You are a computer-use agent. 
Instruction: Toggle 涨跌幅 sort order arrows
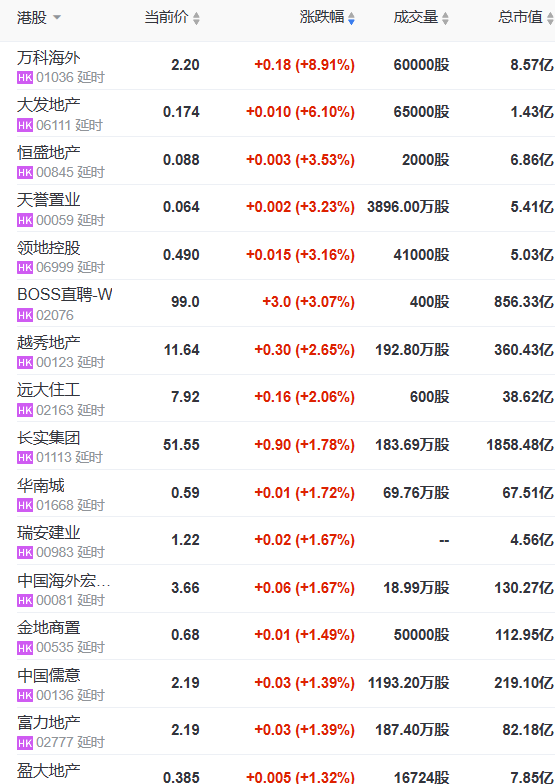click(351, 18)
